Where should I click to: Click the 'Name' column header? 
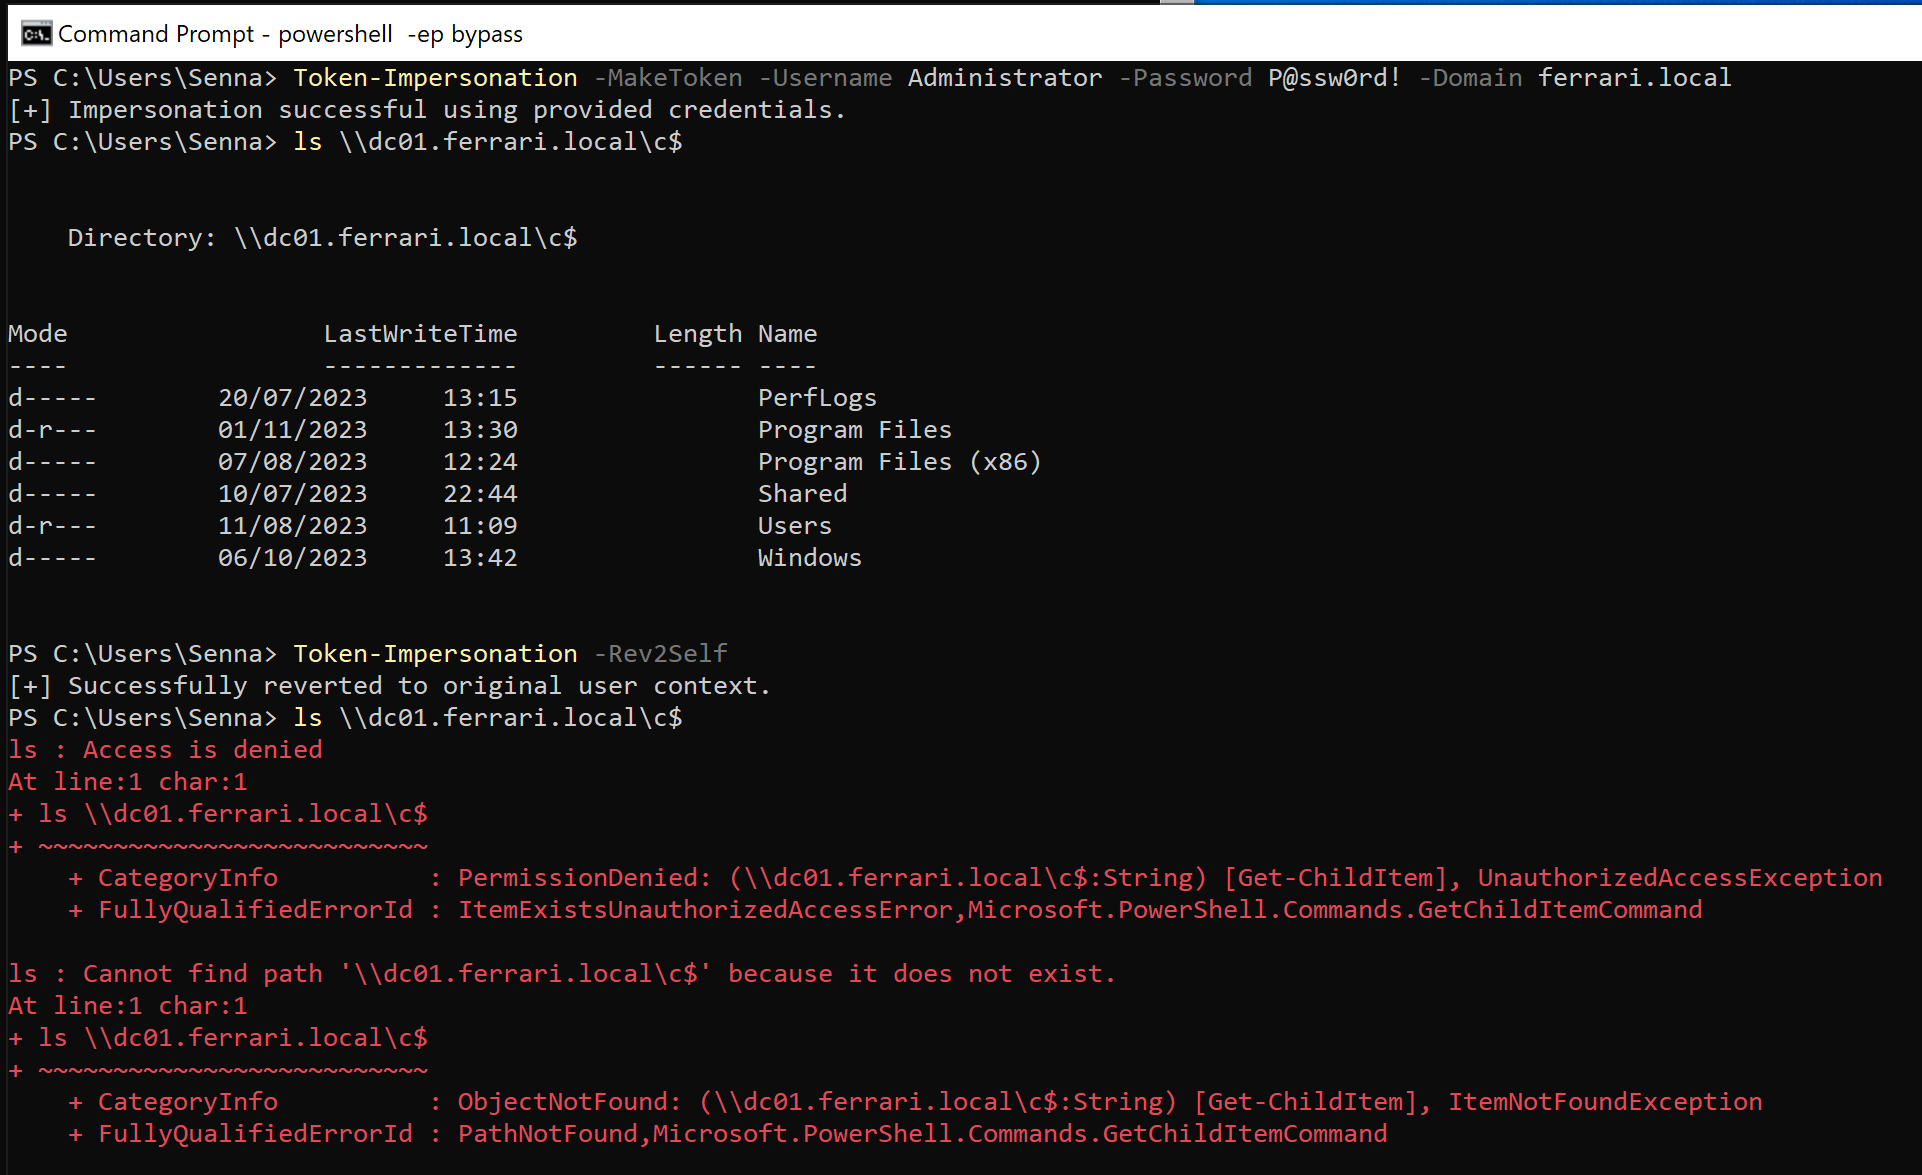tap(787, 334)
